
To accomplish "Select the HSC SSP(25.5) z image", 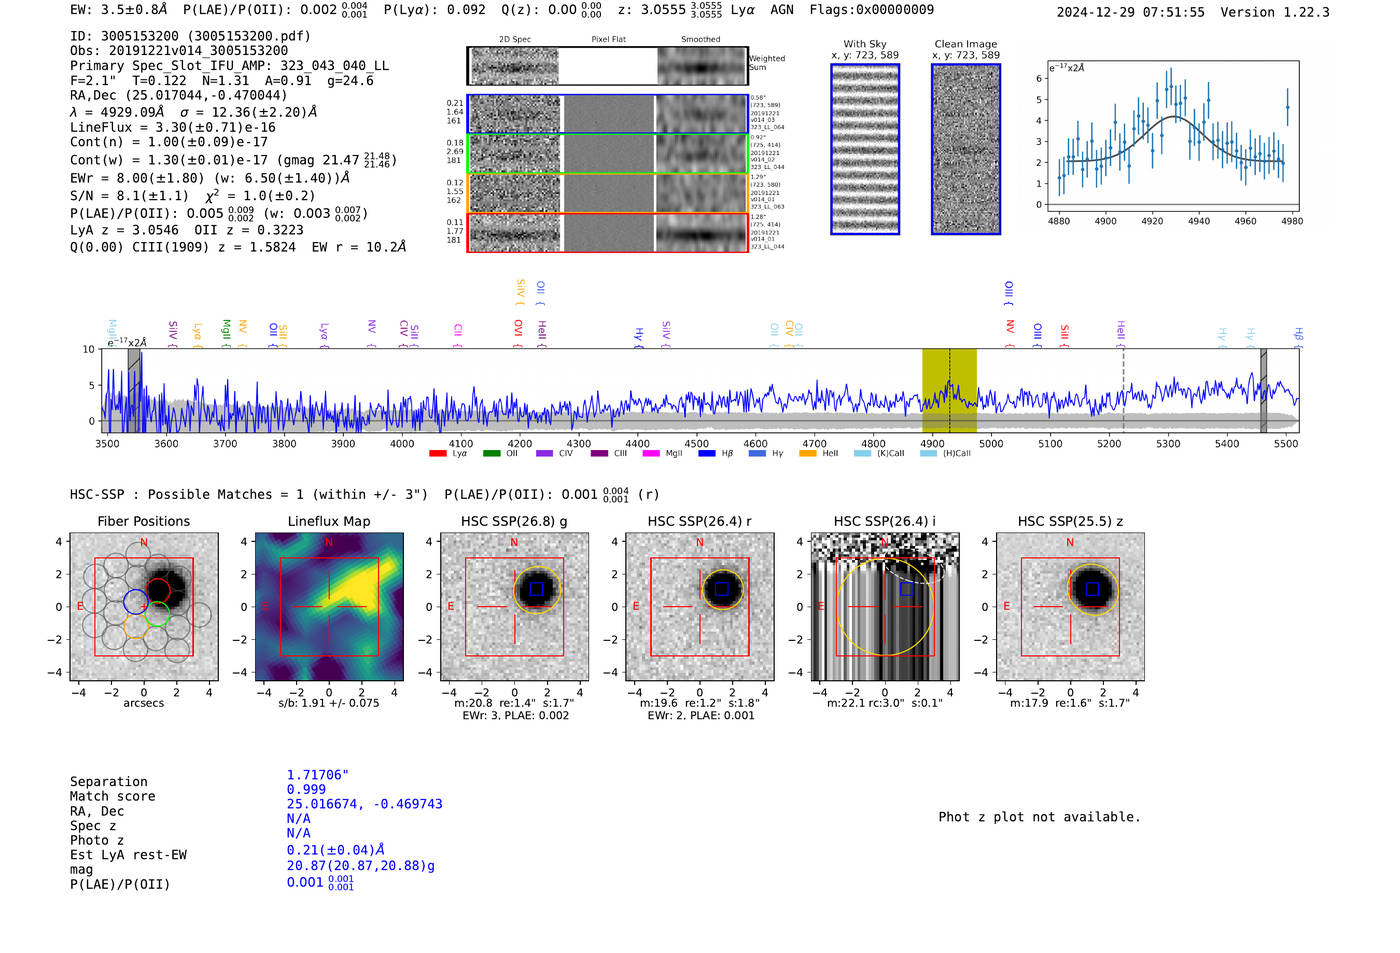I will tap(1070, 607).
